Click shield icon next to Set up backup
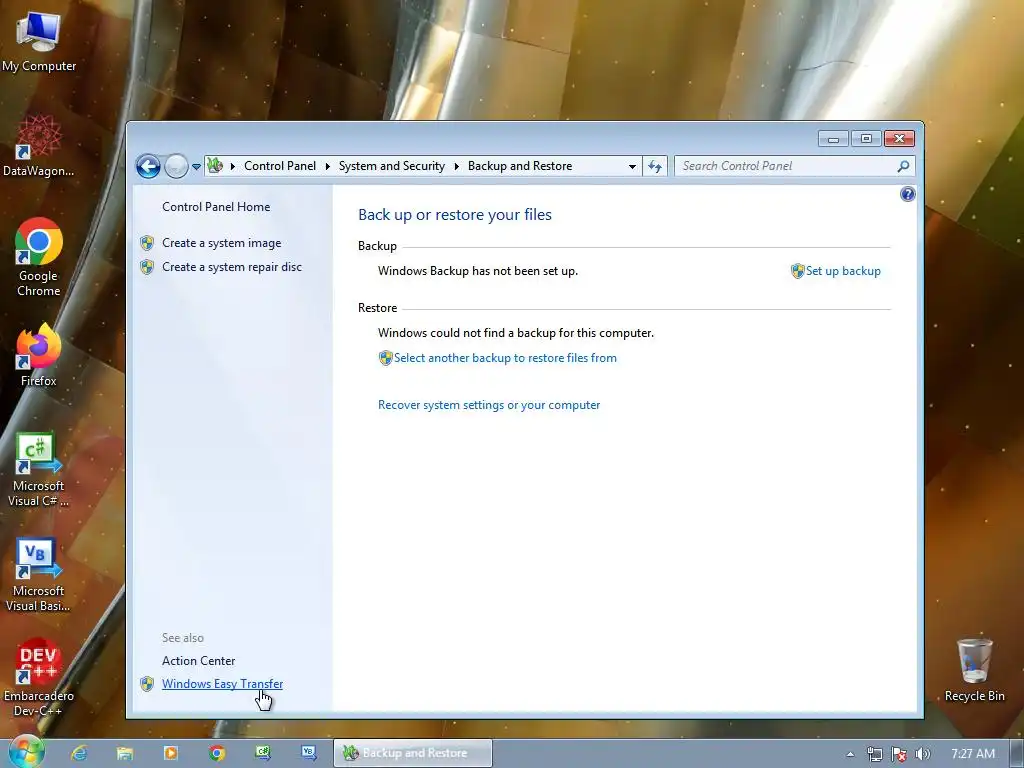Screen dimensions: 1024x768 pos(797,271)
